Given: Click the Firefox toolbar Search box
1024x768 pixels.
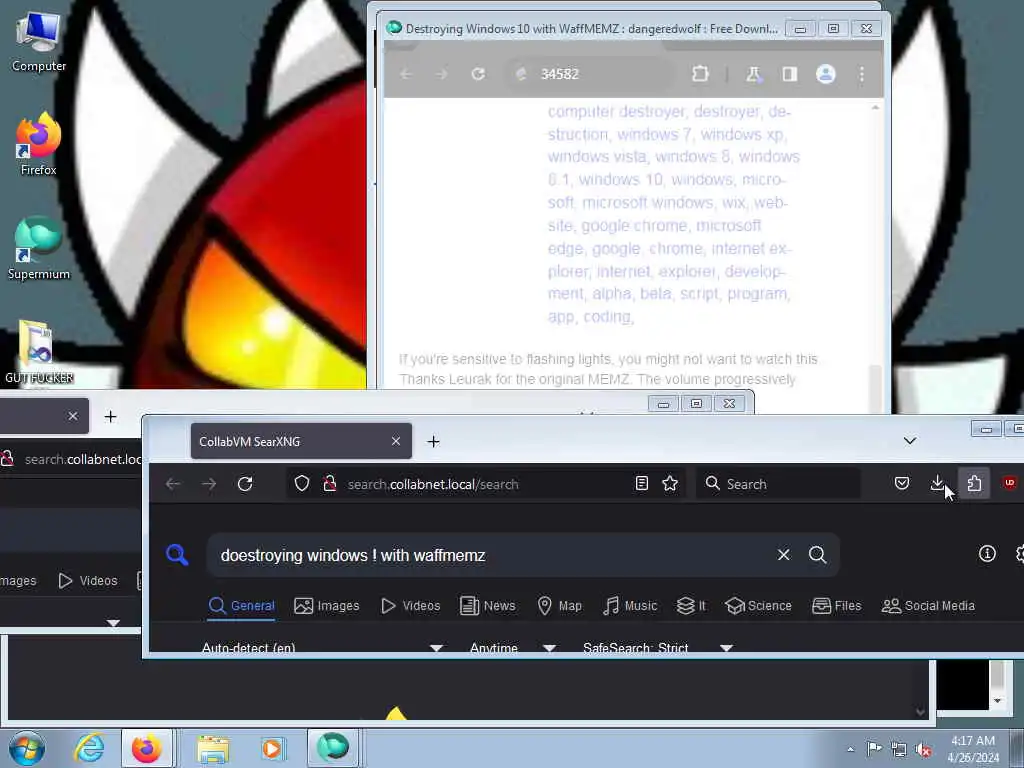Looking at the screenshot, I should click(778, 484).
